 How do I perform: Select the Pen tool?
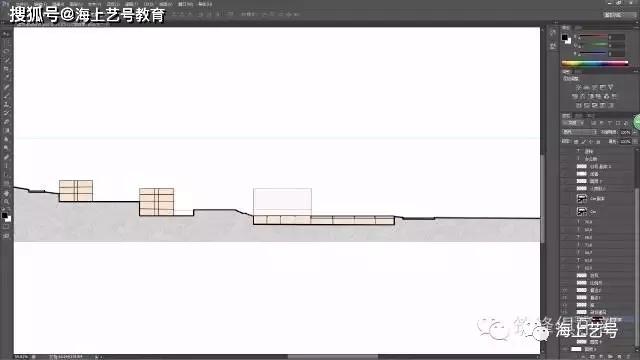coord(6,158)
